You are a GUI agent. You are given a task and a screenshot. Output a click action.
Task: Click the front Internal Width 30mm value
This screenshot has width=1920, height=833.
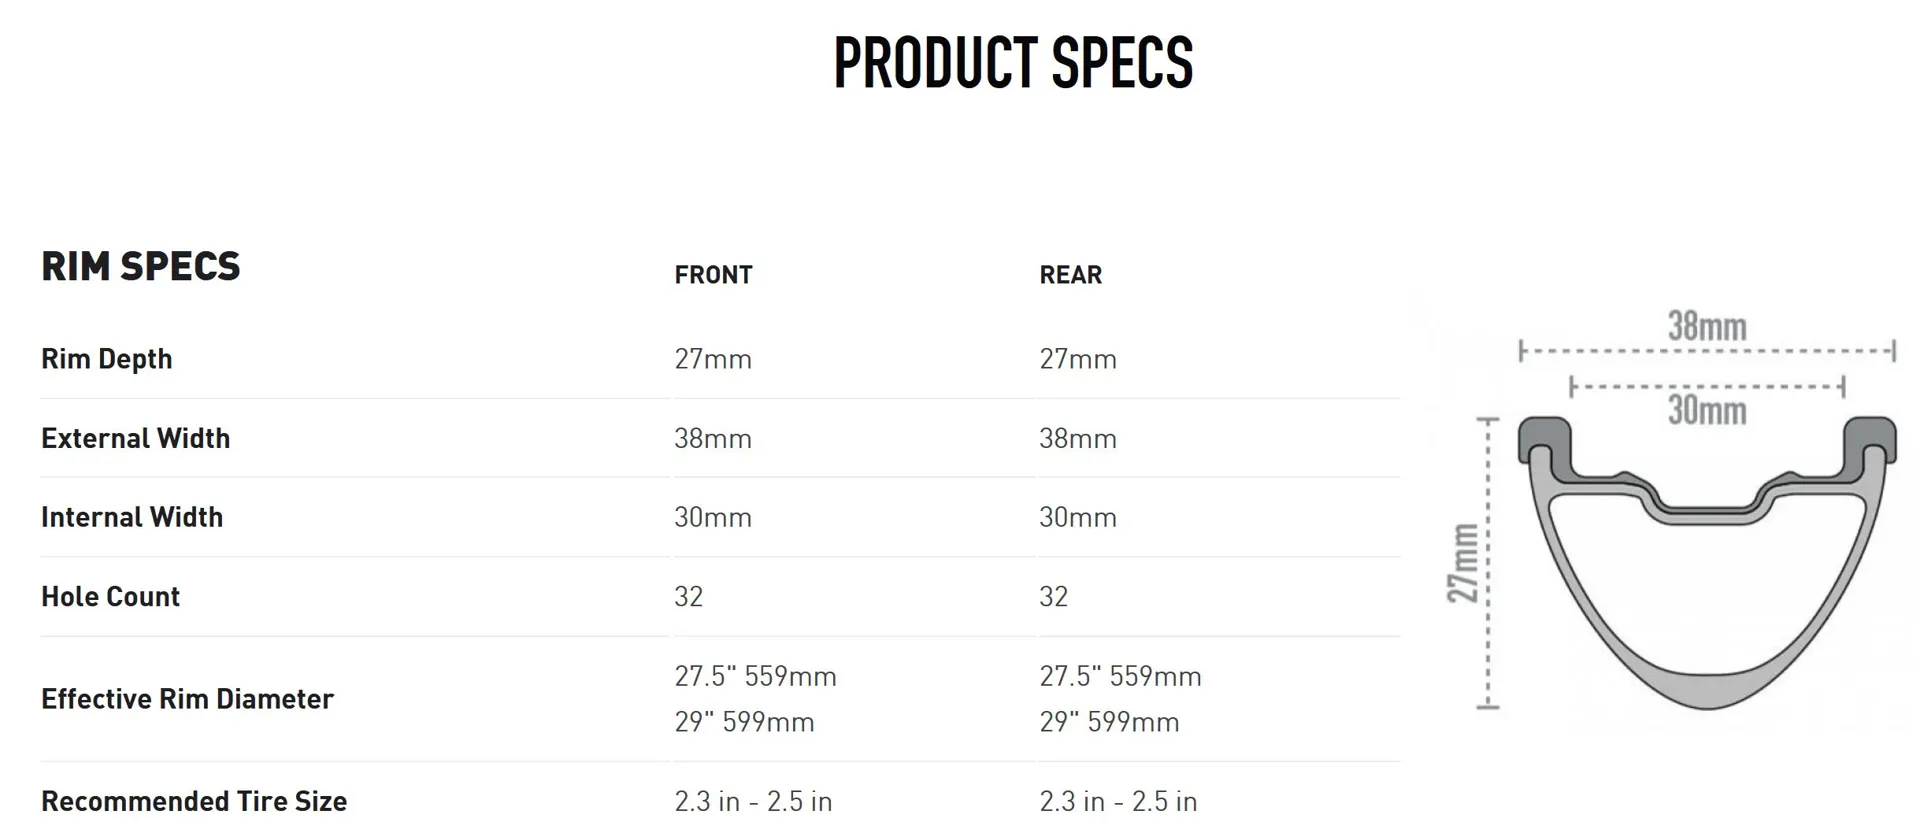coord(713,517)
